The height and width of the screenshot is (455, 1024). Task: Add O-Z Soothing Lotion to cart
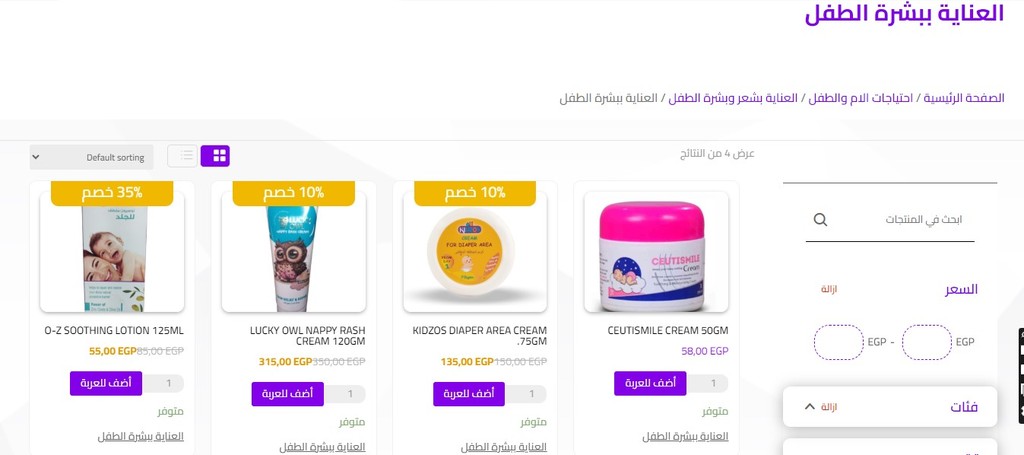point(106,383)
